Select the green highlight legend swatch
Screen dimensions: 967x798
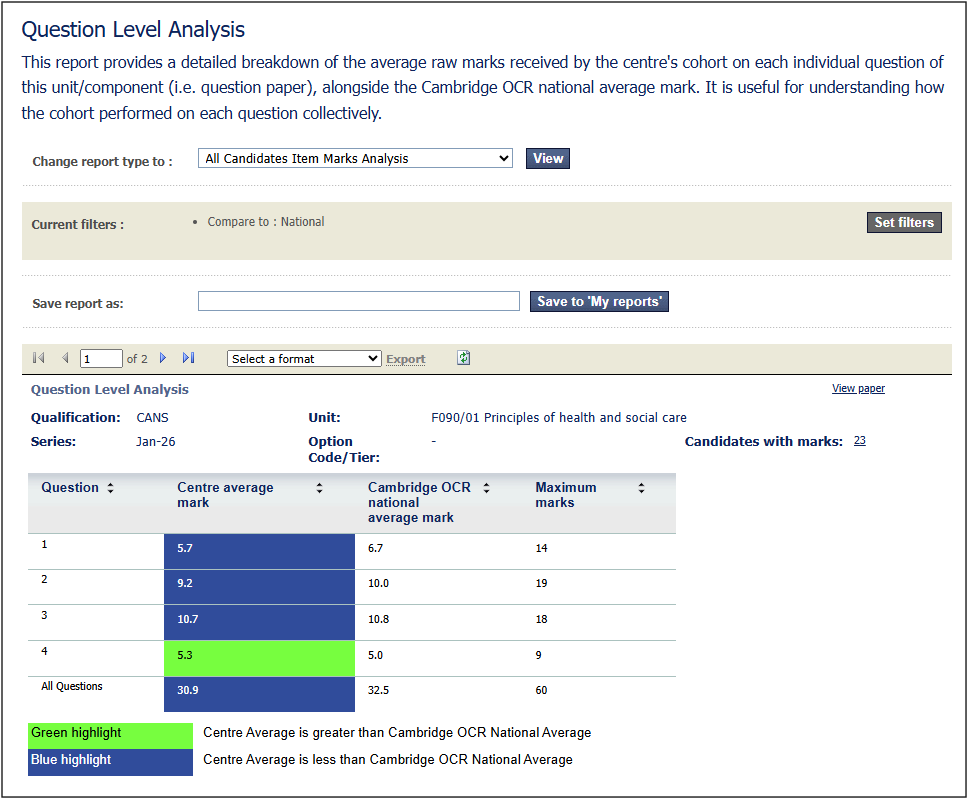click(110, 735)
